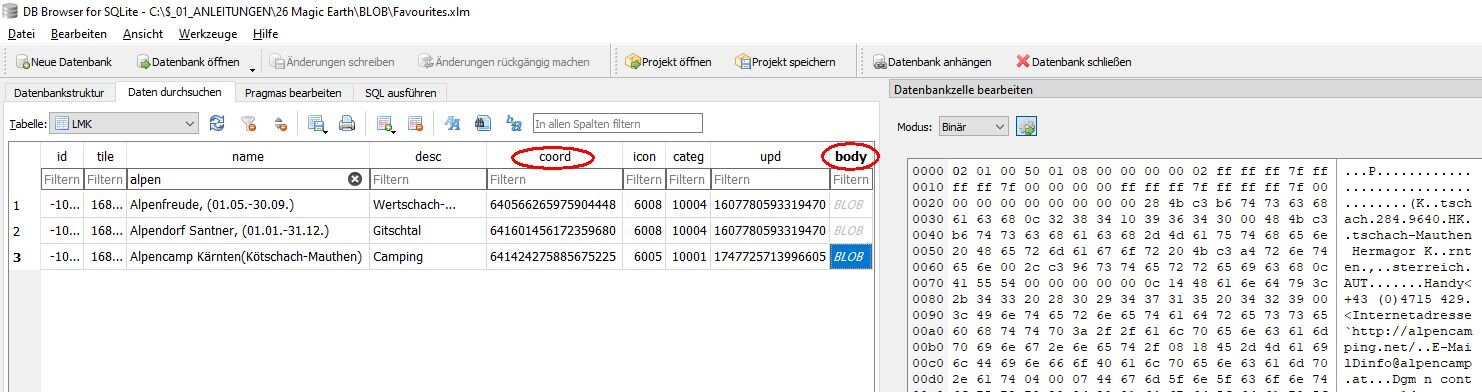Click the body column filter field
The width and height of the screenshot is (1482, 392).
851,180
